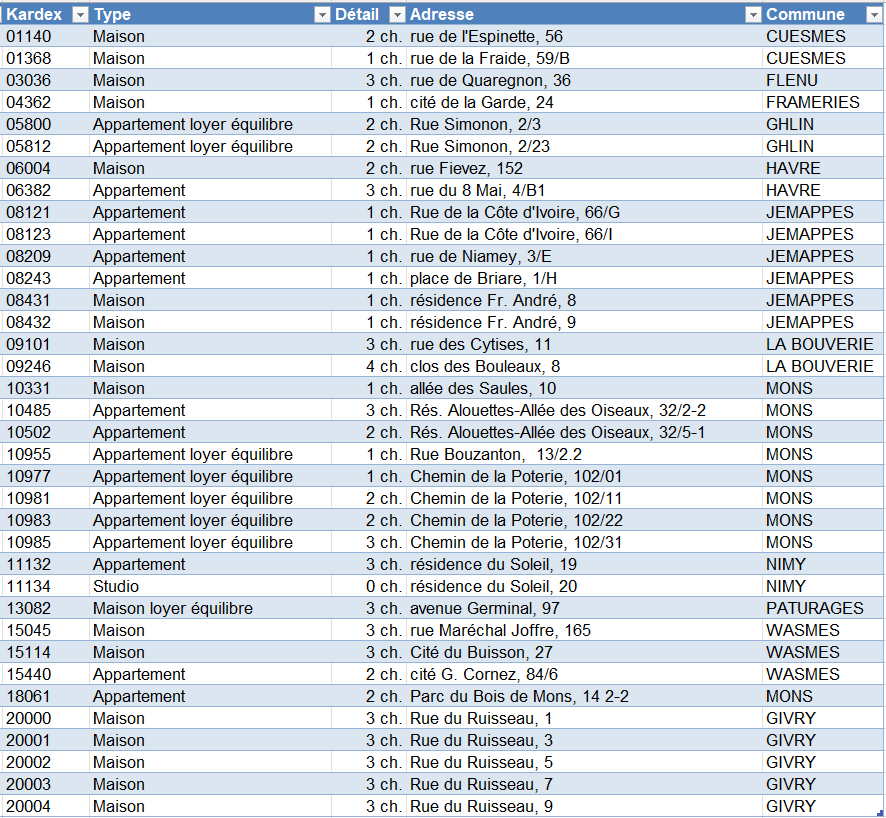This screenshot has width=886, height=818.
Task: Open the Kardex column filter dropdown
Action: tap(78, 14)
